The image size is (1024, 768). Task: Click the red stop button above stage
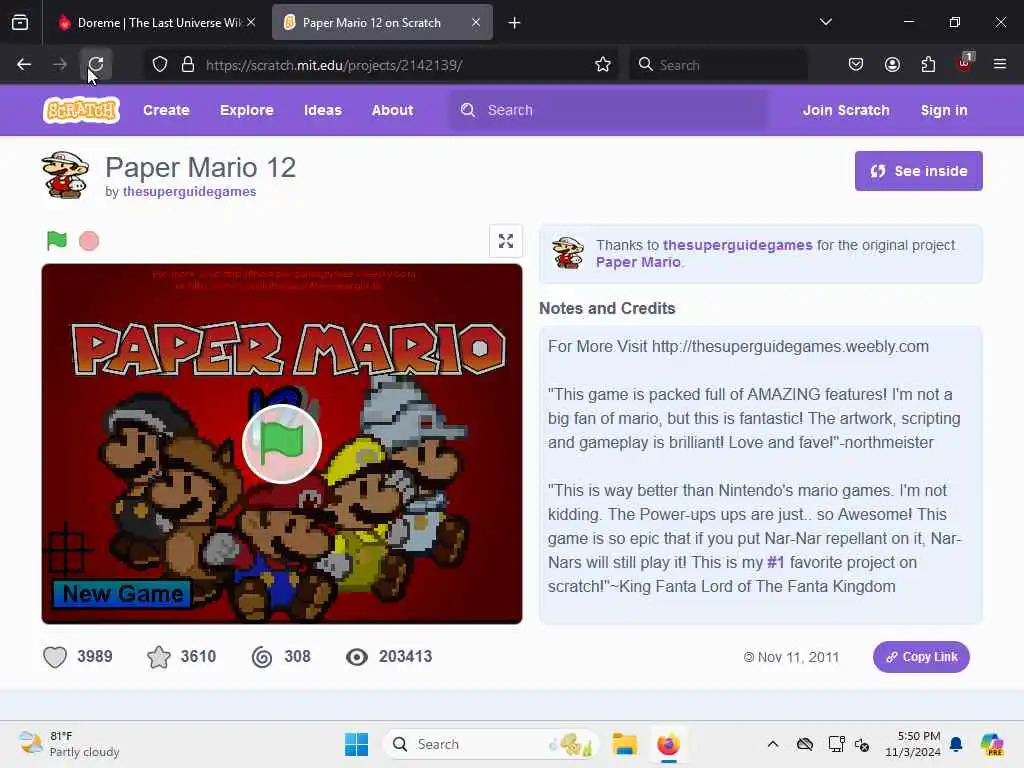89,241
